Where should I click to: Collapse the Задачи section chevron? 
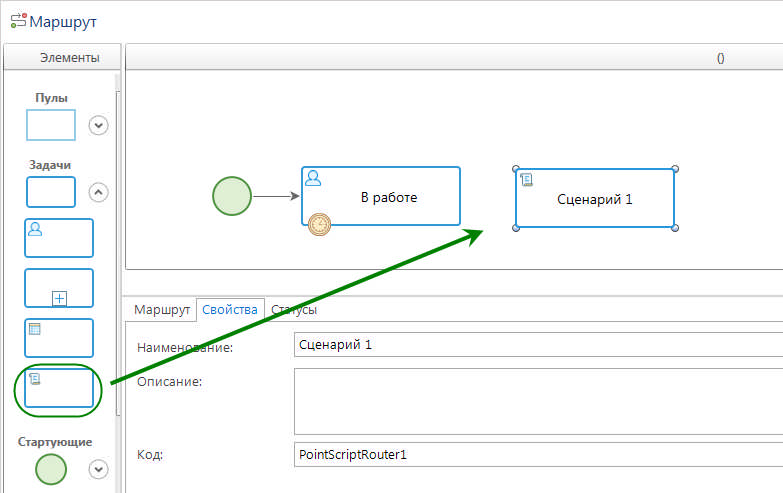98,192
